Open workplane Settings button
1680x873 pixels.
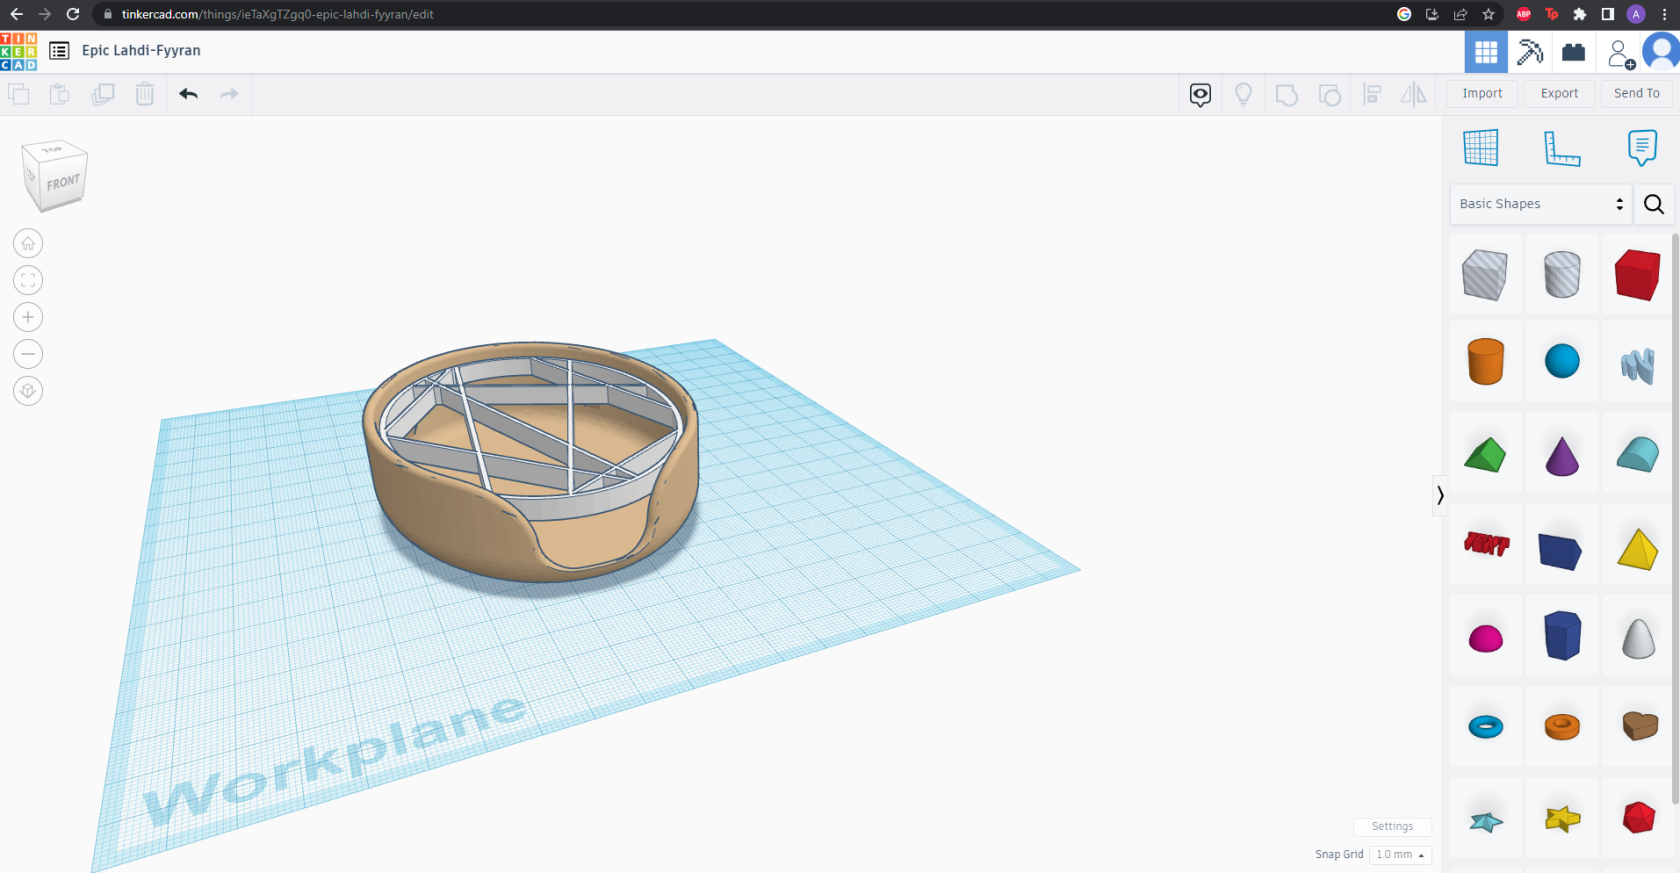tap(1392, 827)
